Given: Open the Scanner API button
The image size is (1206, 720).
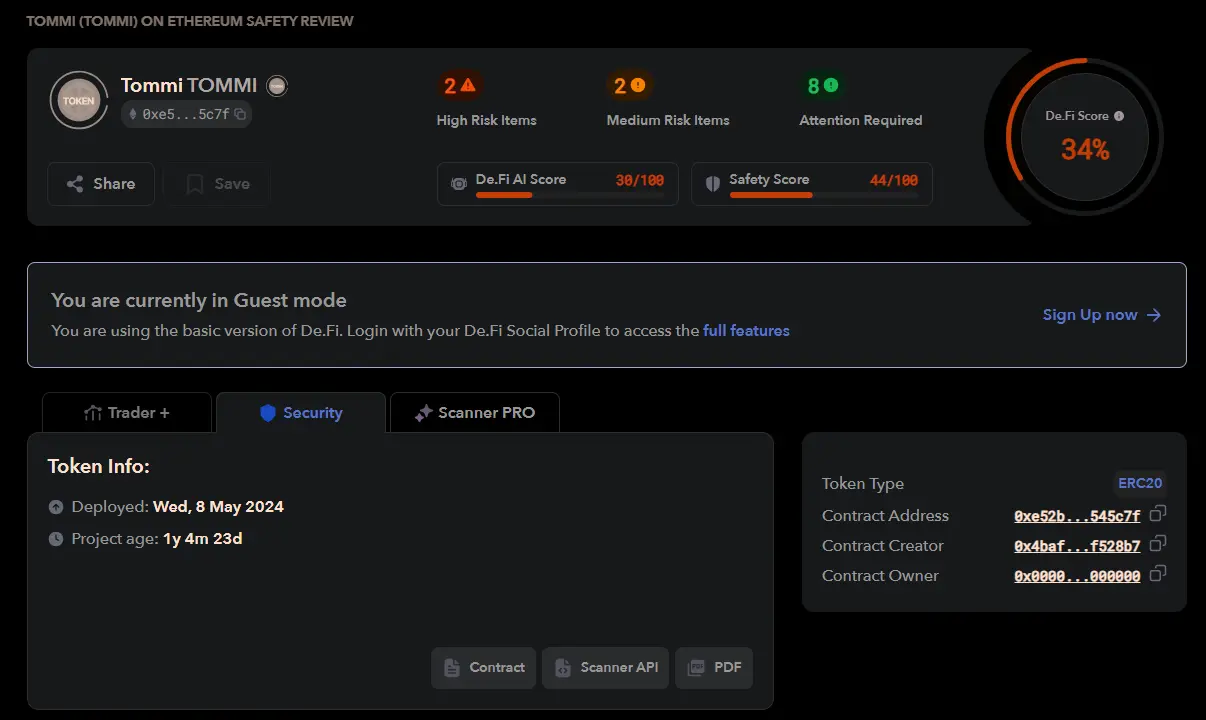Looking at the screenshot, I should (606, 668).
